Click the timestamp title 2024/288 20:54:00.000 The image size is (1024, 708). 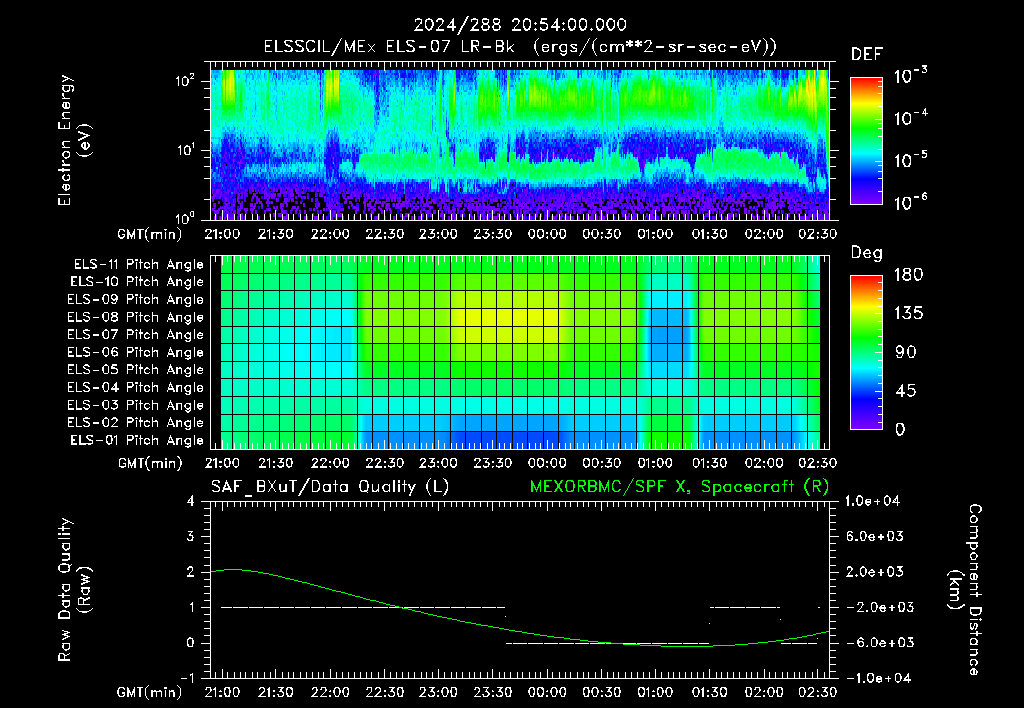pyautogui.click(x=520, y=25)
